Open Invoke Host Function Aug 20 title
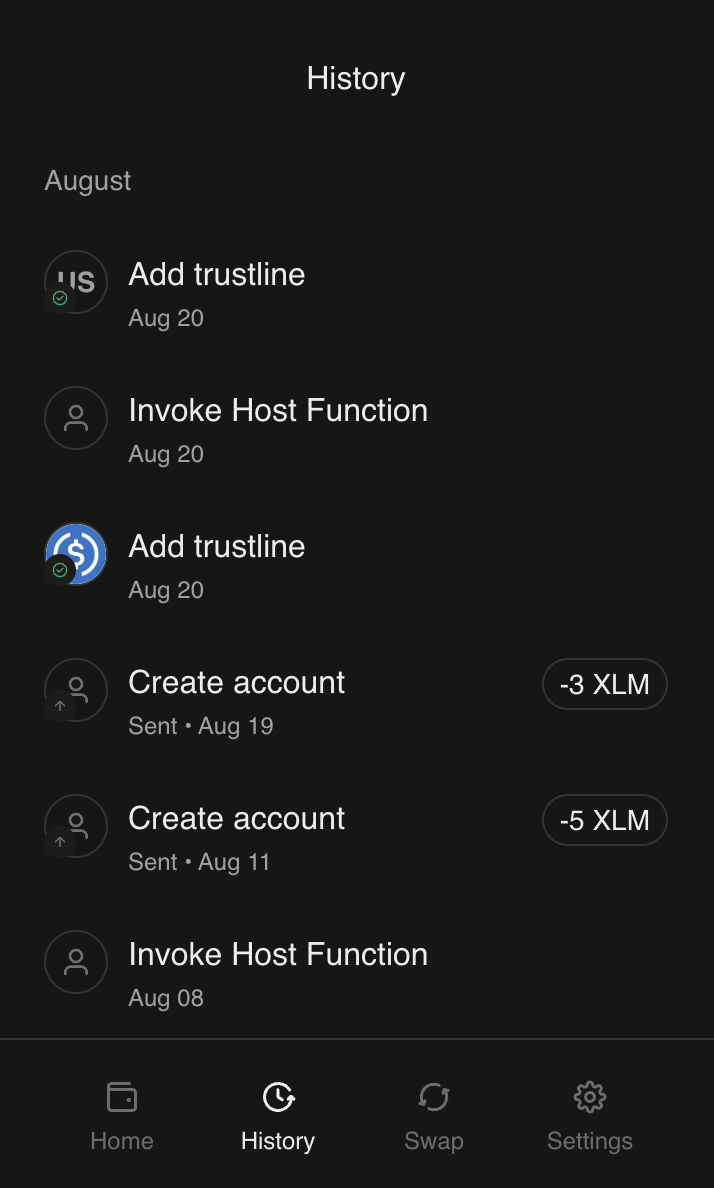 pos(278,410)
